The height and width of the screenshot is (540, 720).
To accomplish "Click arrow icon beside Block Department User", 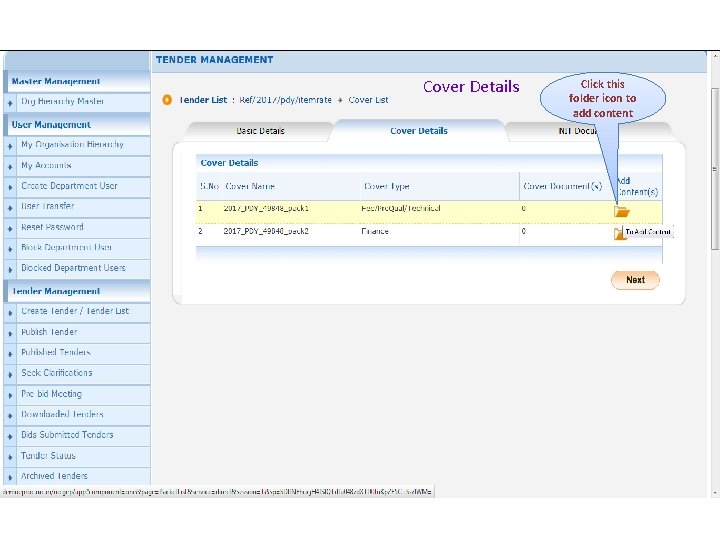I will click(10, 249).
